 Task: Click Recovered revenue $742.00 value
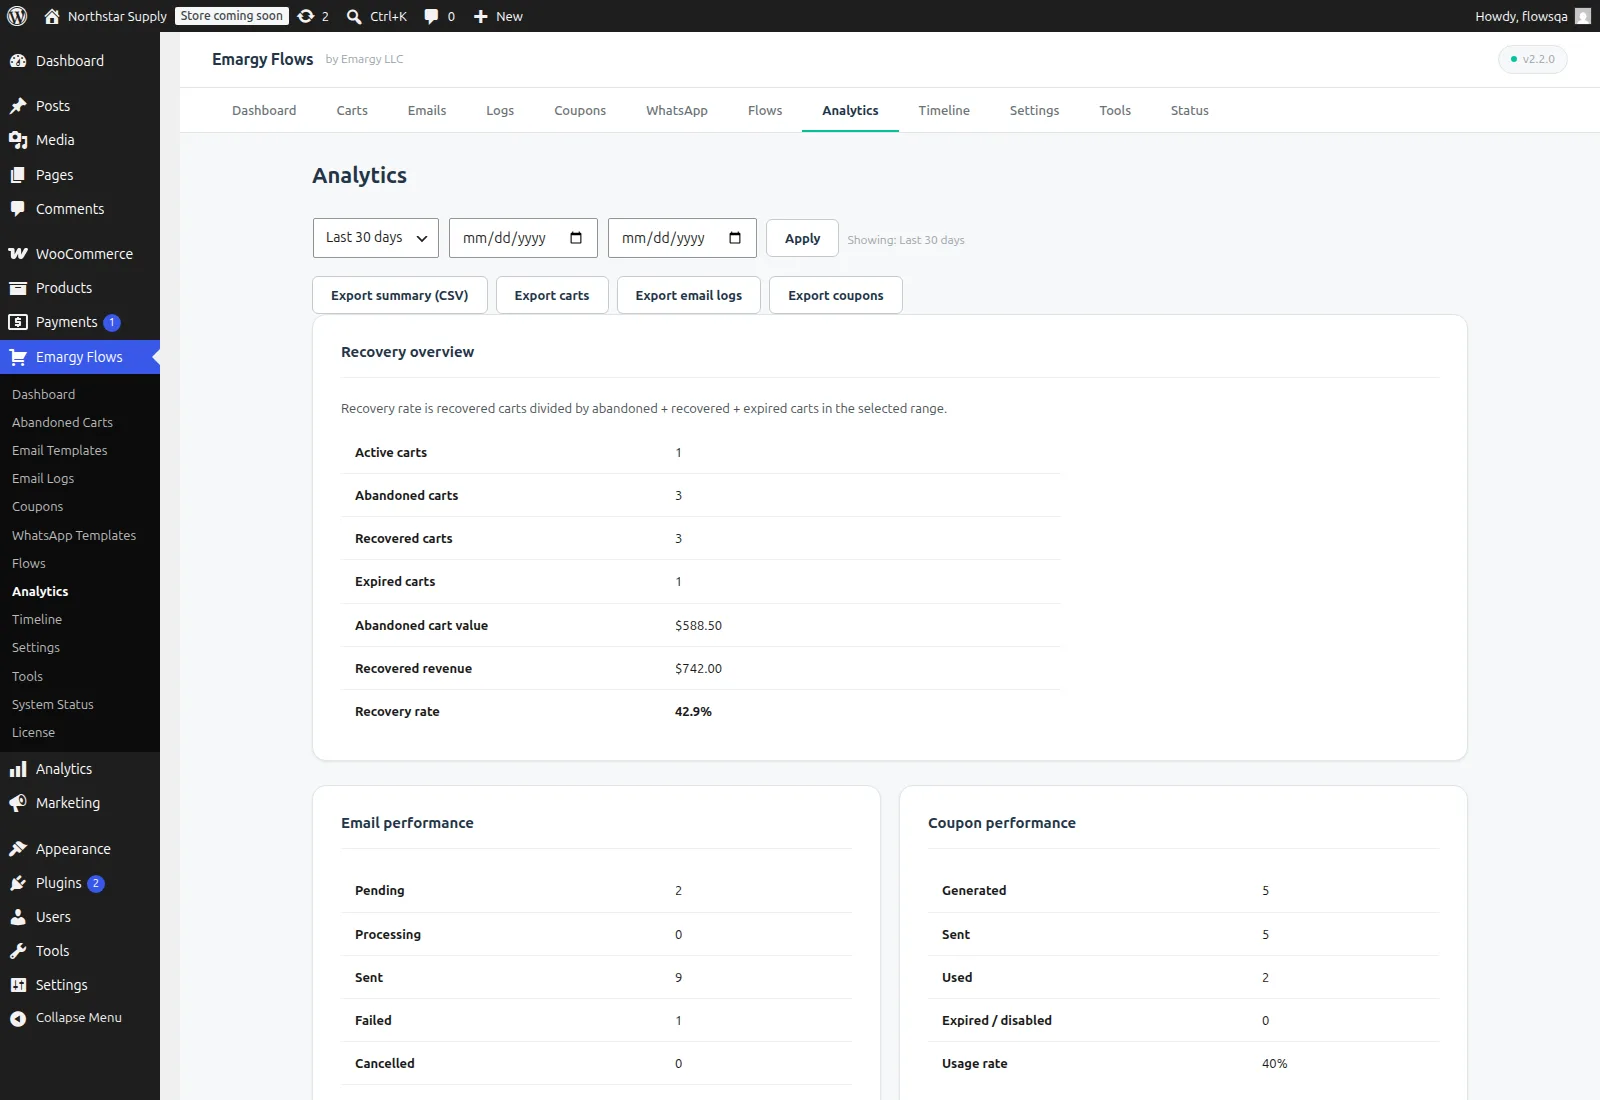click(698, 669)
